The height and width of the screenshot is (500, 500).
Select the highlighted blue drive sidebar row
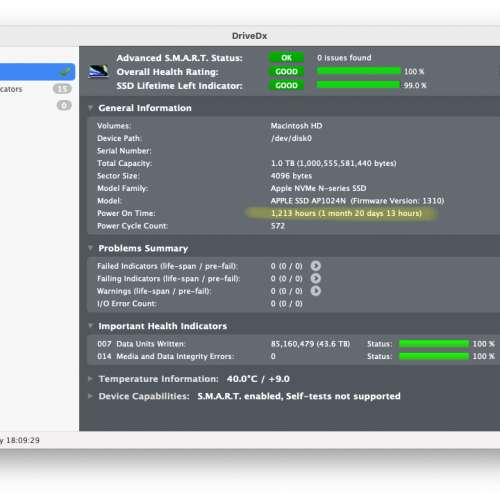click(37, 72)
